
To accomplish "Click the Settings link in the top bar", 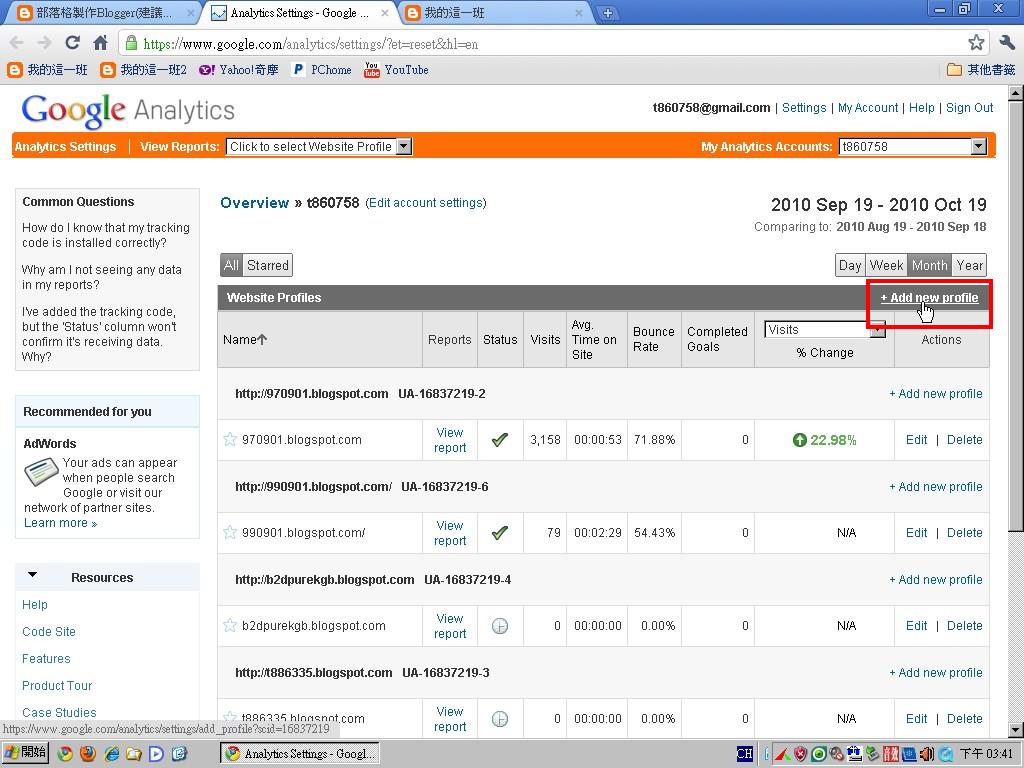I will pos(804,108).
